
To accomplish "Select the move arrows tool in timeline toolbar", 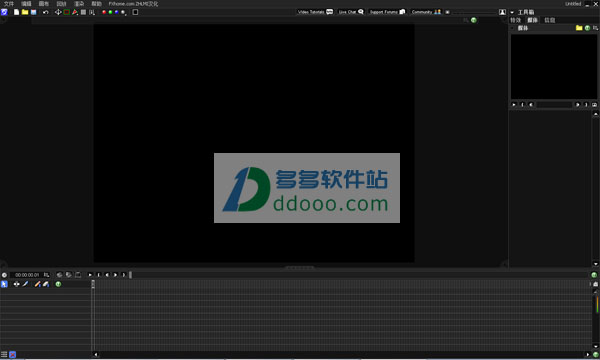I will [x=16, y=284].
